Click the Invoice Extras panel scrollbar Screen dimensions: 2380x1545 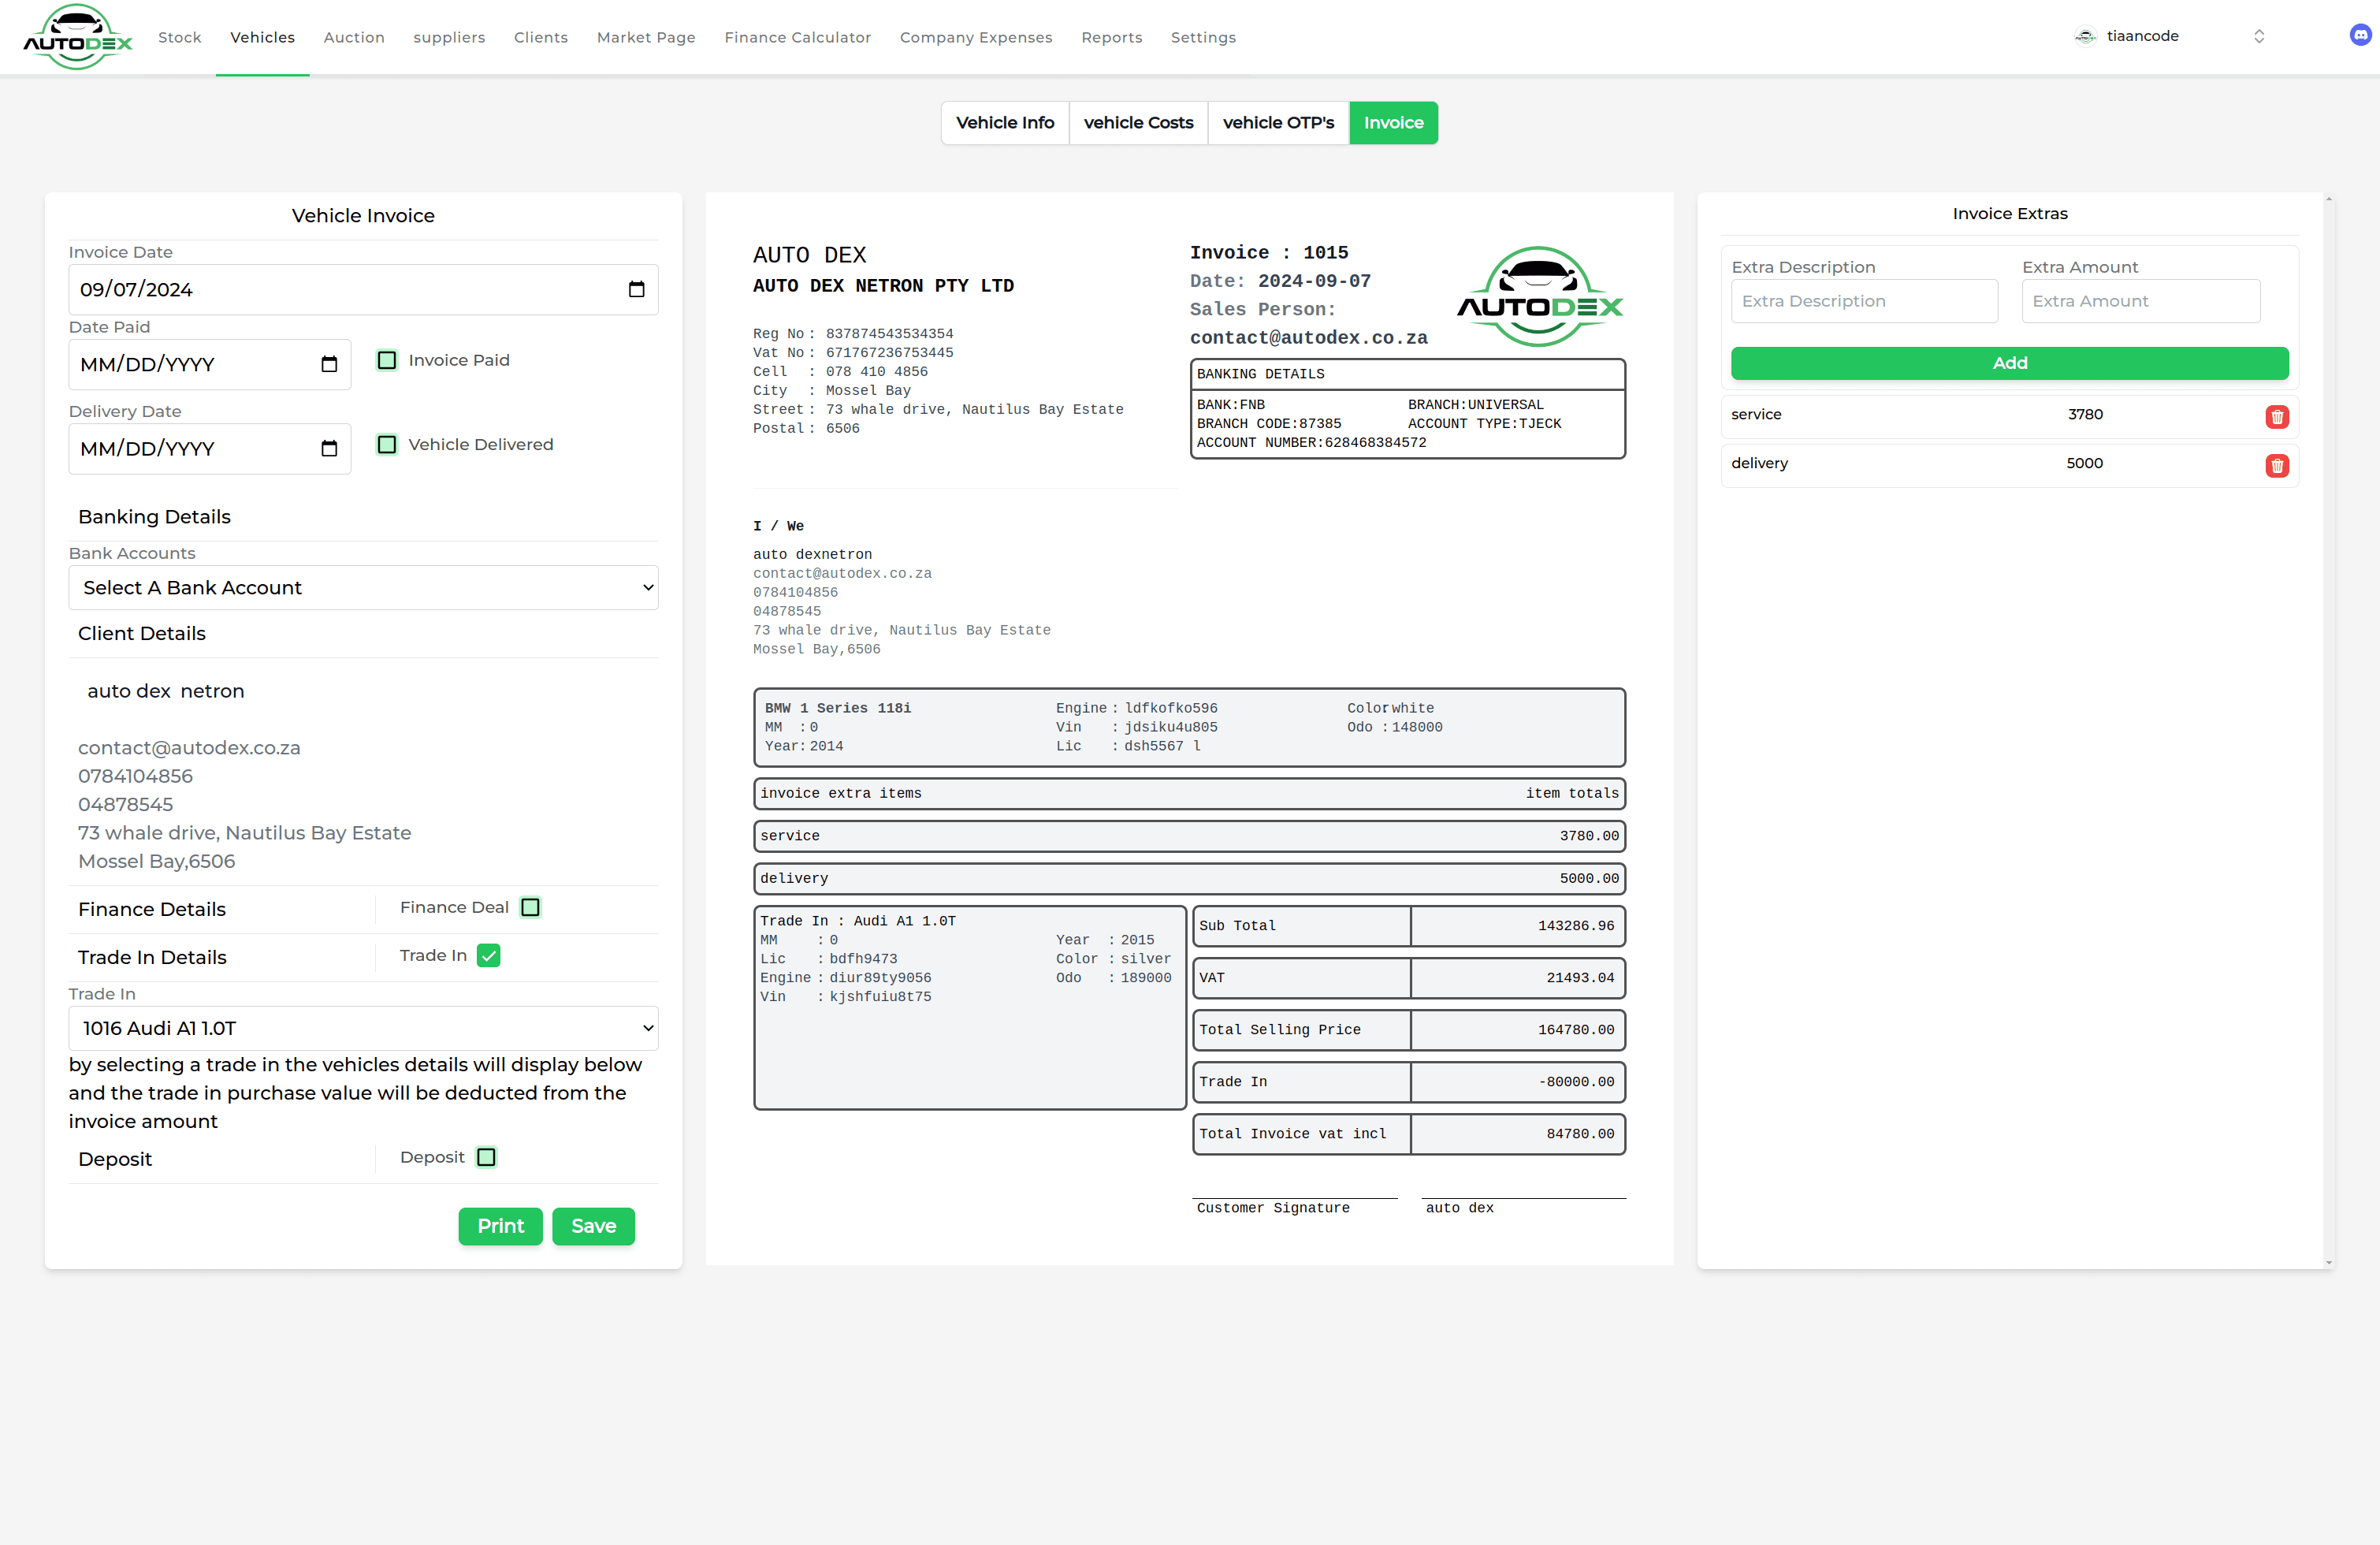(x=2329, y=730)
